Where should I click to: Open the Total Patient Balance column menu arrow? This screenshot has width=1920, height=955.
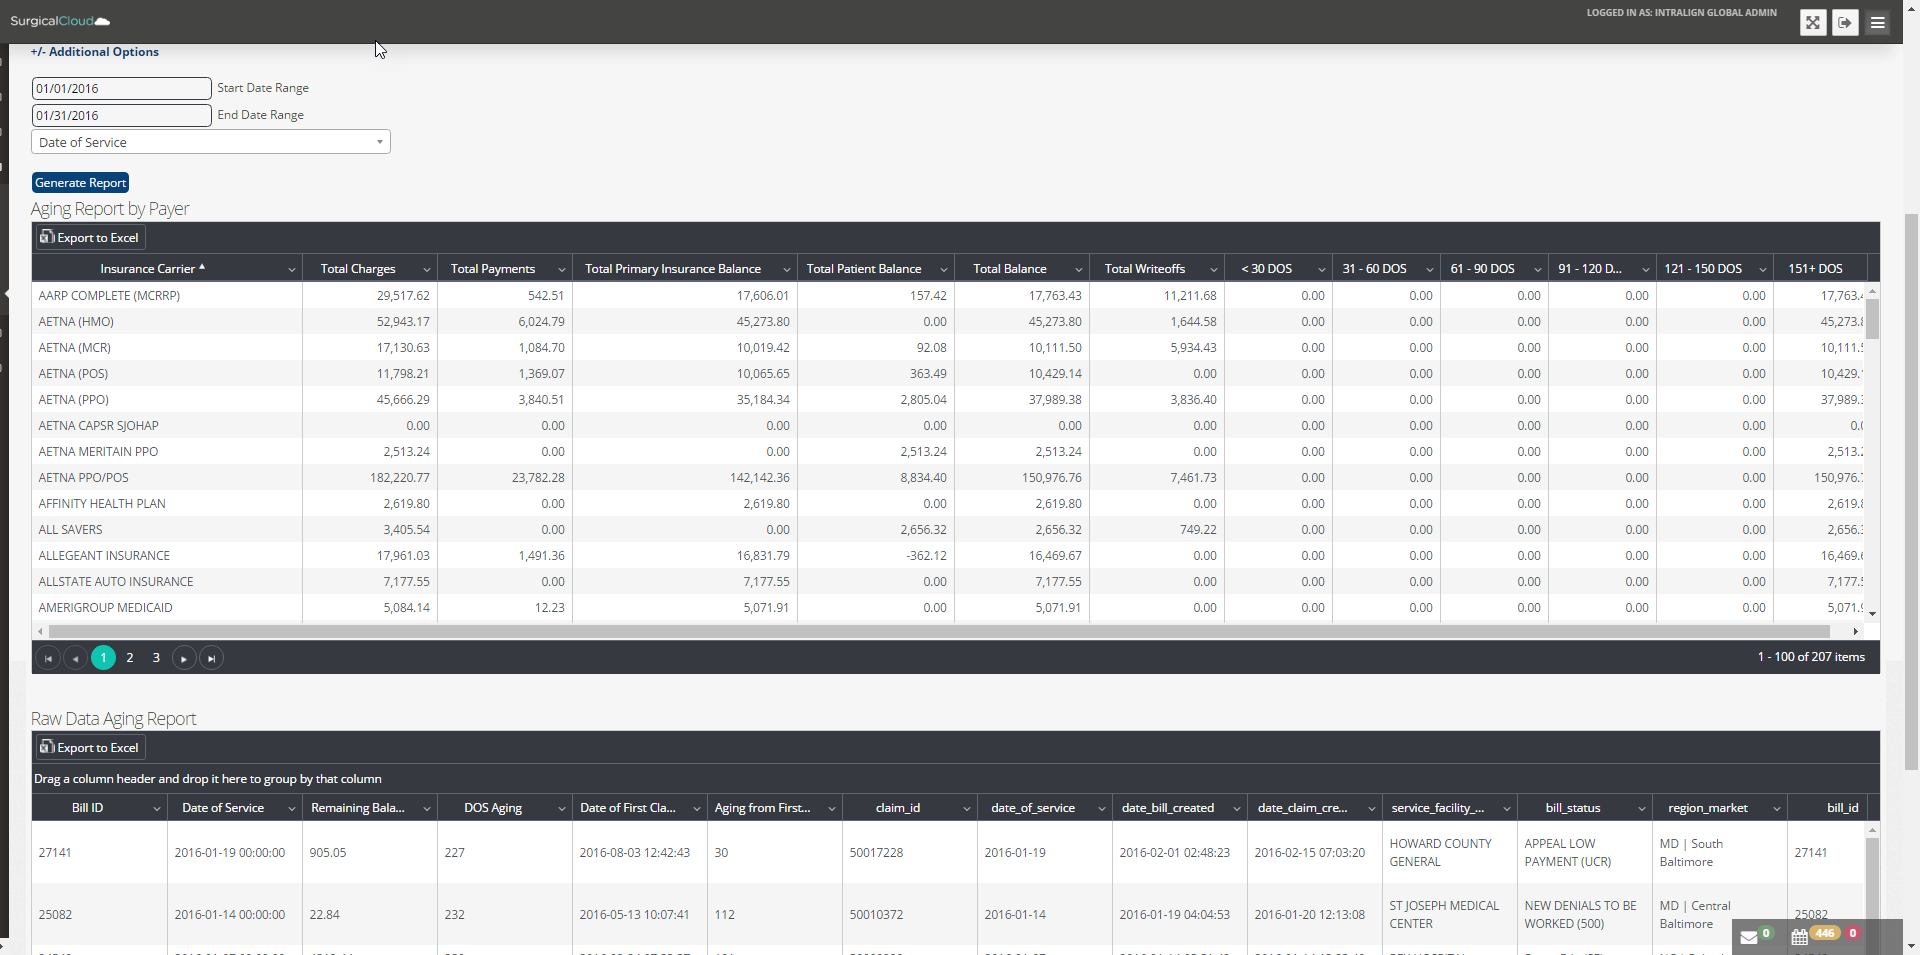[x=943, y=270]
